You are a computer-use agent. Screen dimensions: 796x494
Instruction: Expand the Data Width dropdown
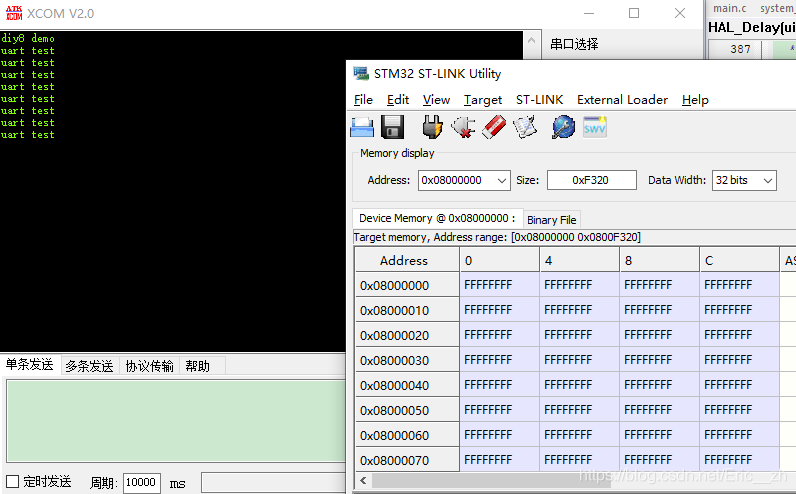pos(768,180)
